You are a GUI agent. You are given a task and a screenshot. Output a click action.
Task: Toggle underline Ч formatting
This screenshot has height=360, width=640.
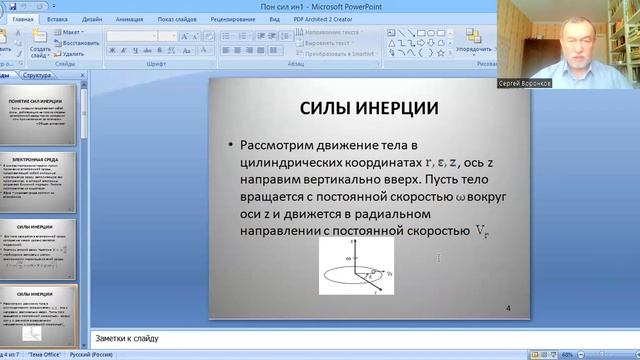(135, 50)
